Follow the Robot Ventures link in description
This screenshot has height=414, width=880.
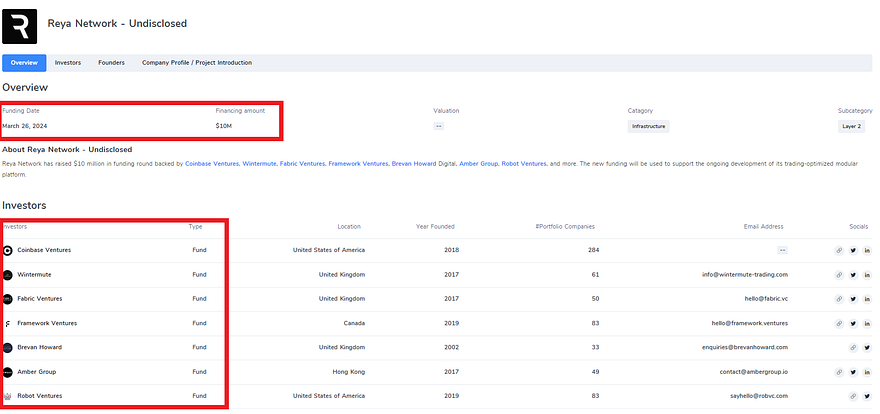tap(524, 164)
